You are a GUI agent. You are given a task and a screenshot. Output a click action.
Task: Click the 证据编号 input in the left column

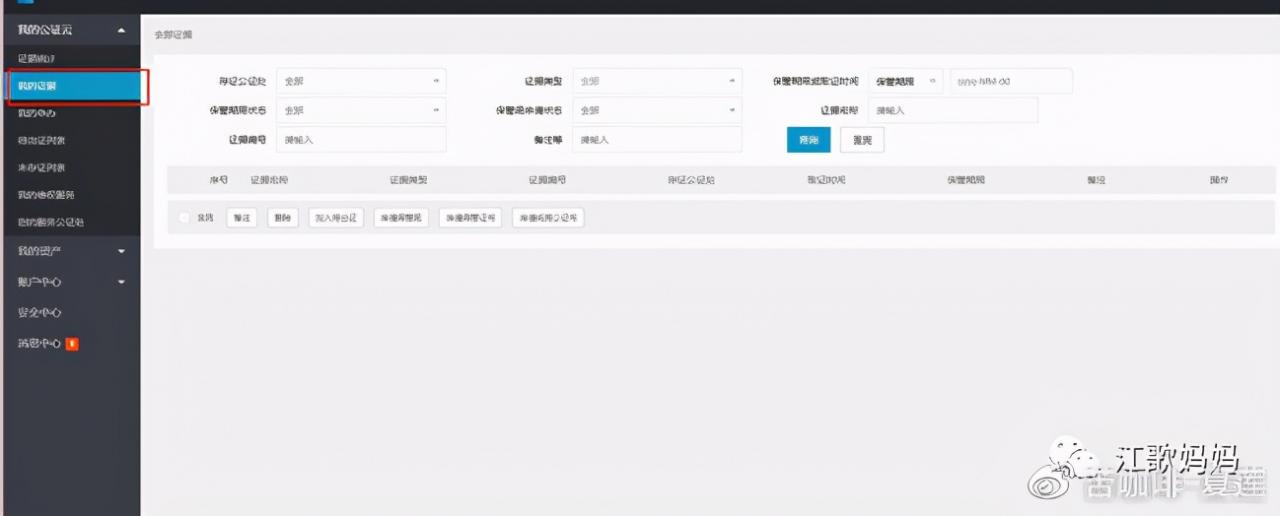[361, 140]
